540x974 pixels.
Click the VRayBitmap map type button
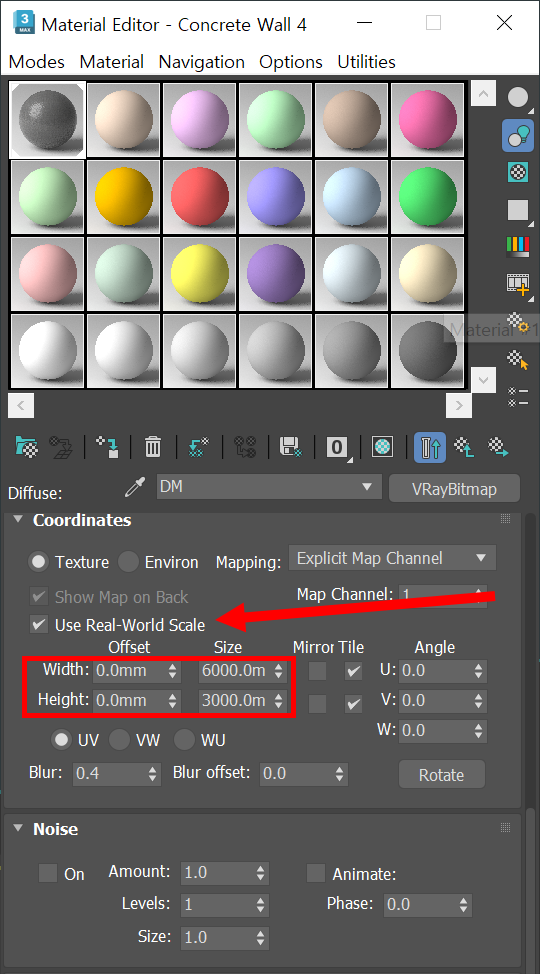point(454,489)
